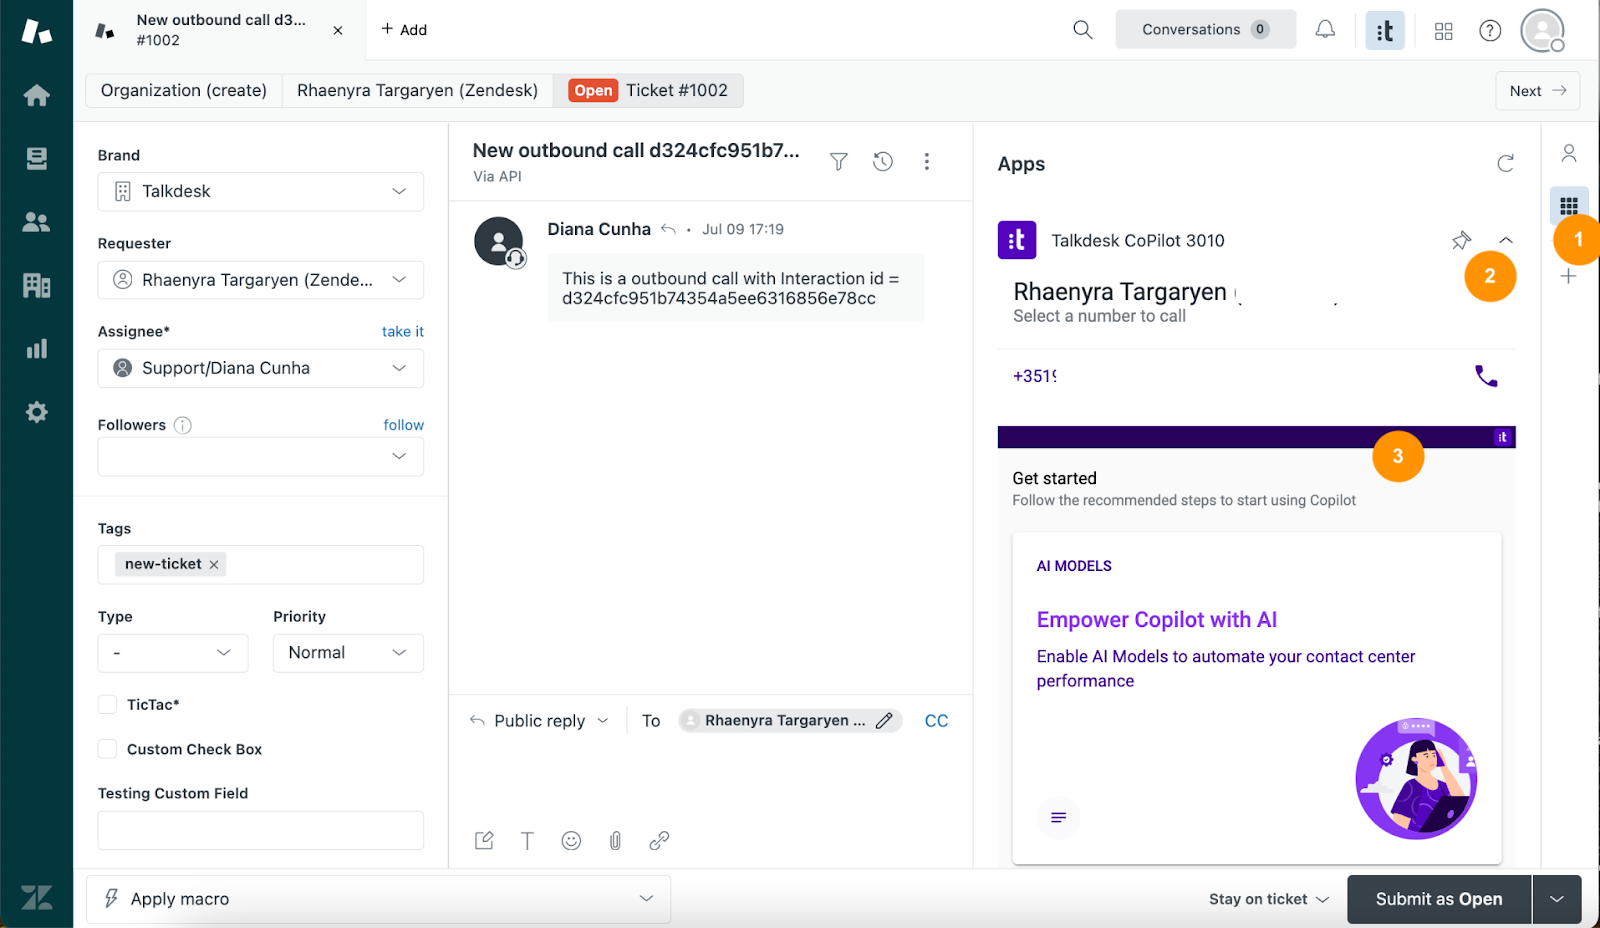This screenshot has height=928, width=1600.
Task: Click the take it link
Action: 403,331
